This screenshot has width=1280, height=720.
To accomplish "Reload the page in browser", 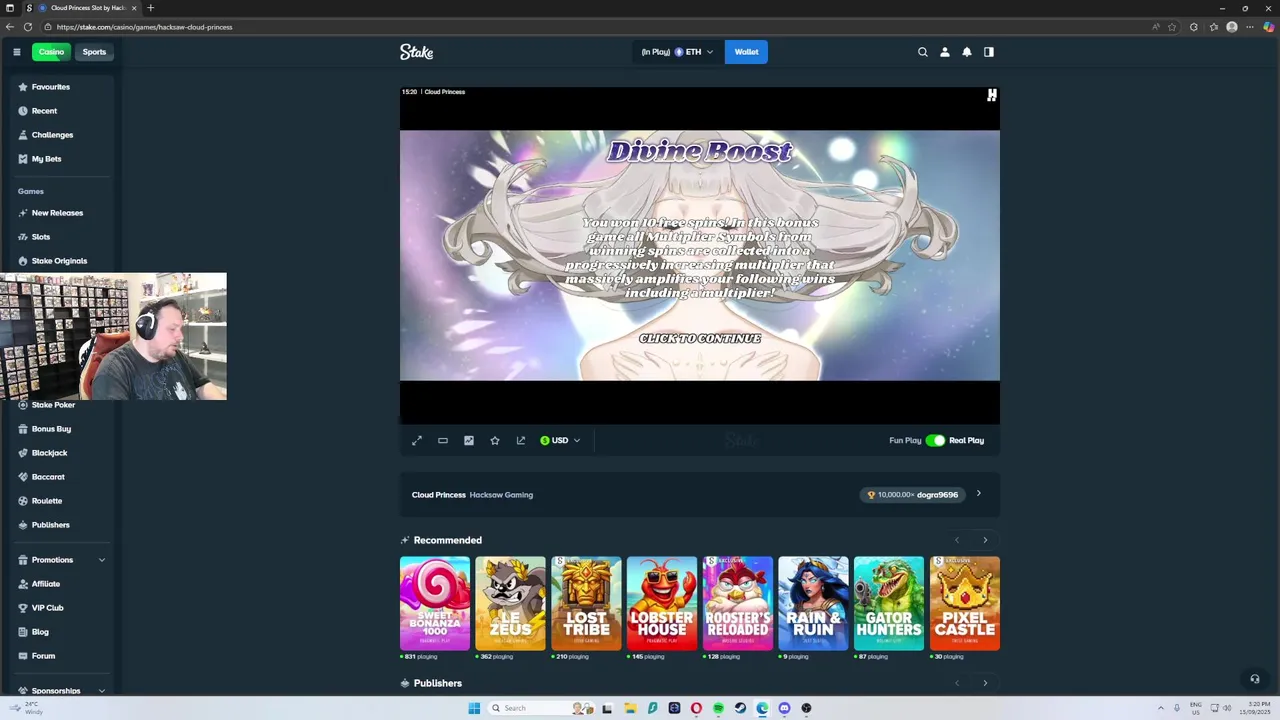I will (x=28, y=27).
